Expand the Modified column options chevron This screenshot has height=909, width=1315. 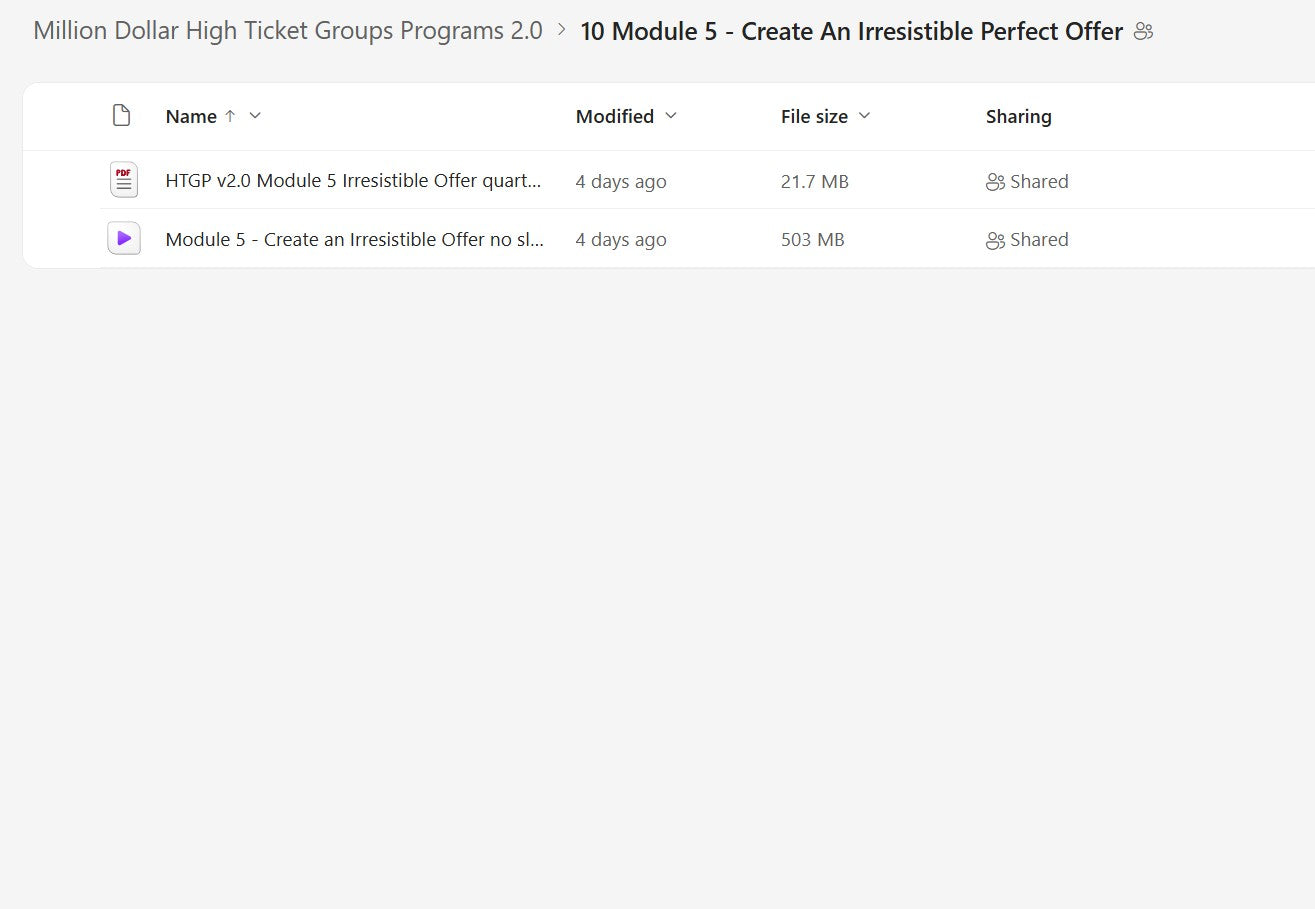(671, 116)
